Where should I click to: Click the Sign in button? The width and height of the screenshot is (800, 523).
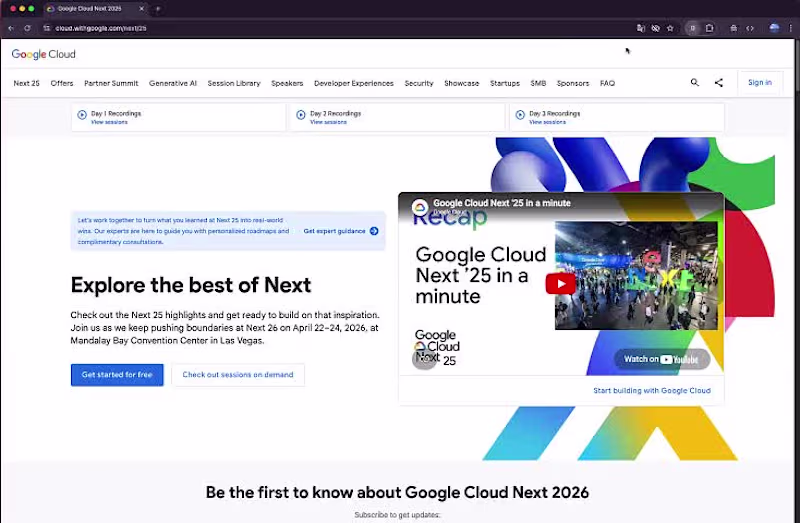pyautogui.click(x=760, y=82)
